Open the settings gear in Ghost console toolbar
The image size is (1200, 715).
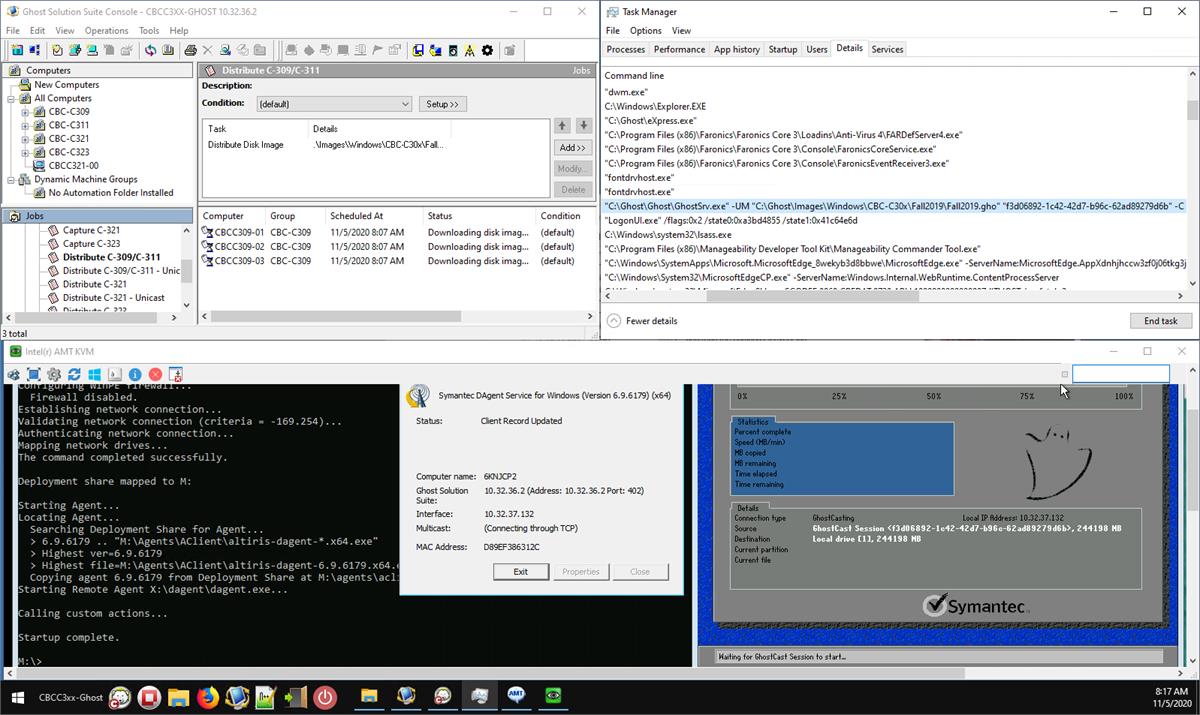pyautogui.click(x=486, y=50)
